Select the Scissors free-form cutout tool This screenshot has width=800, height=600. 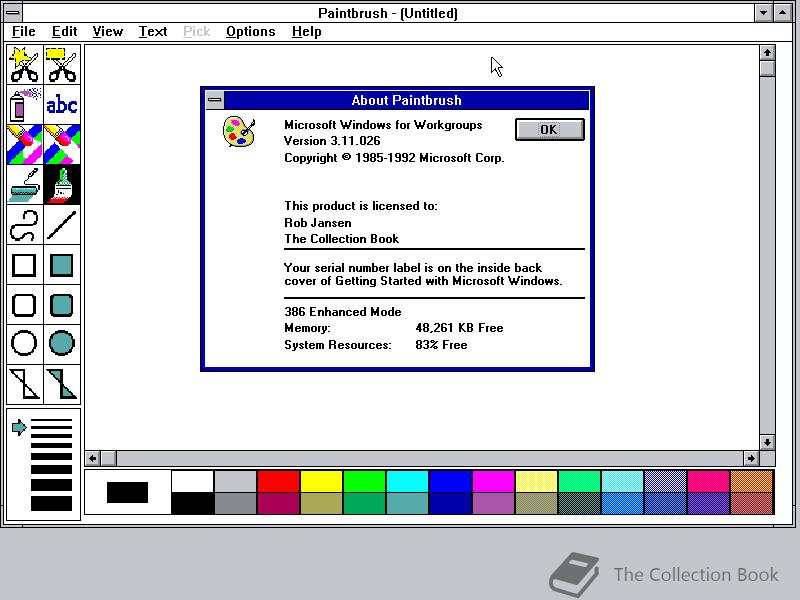click(x=24, y=65)
